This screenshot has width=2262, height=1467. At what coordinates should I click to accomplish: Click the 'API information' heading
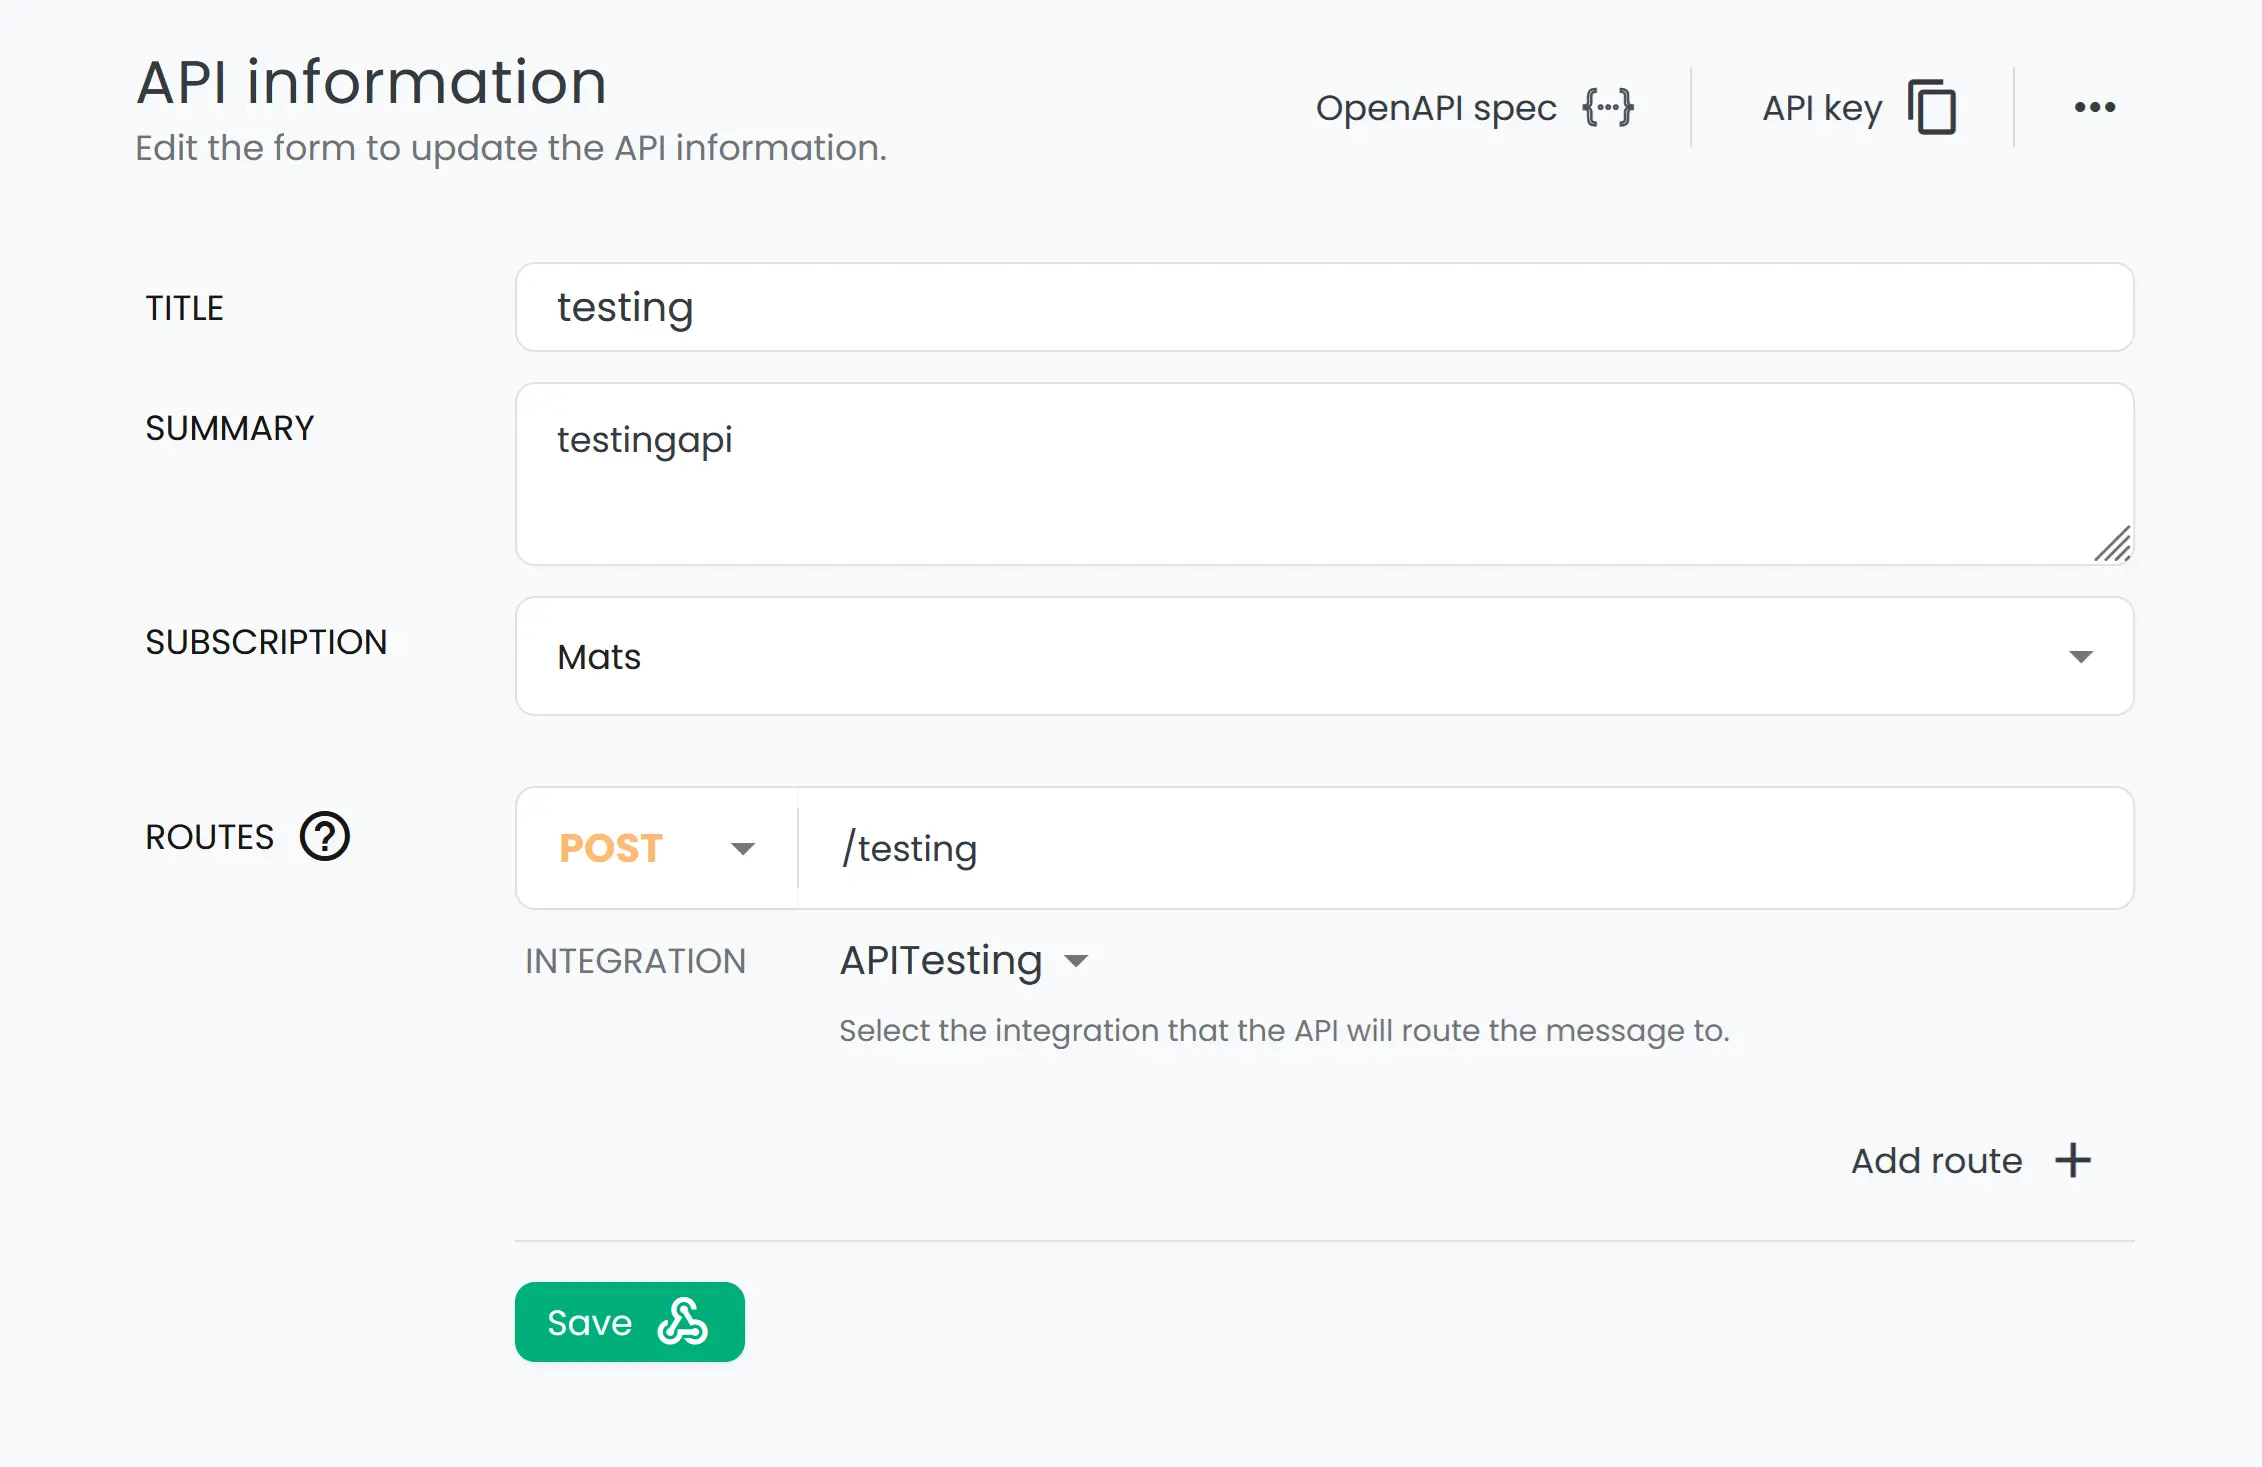pyautogui.click(x=372, y=81)
